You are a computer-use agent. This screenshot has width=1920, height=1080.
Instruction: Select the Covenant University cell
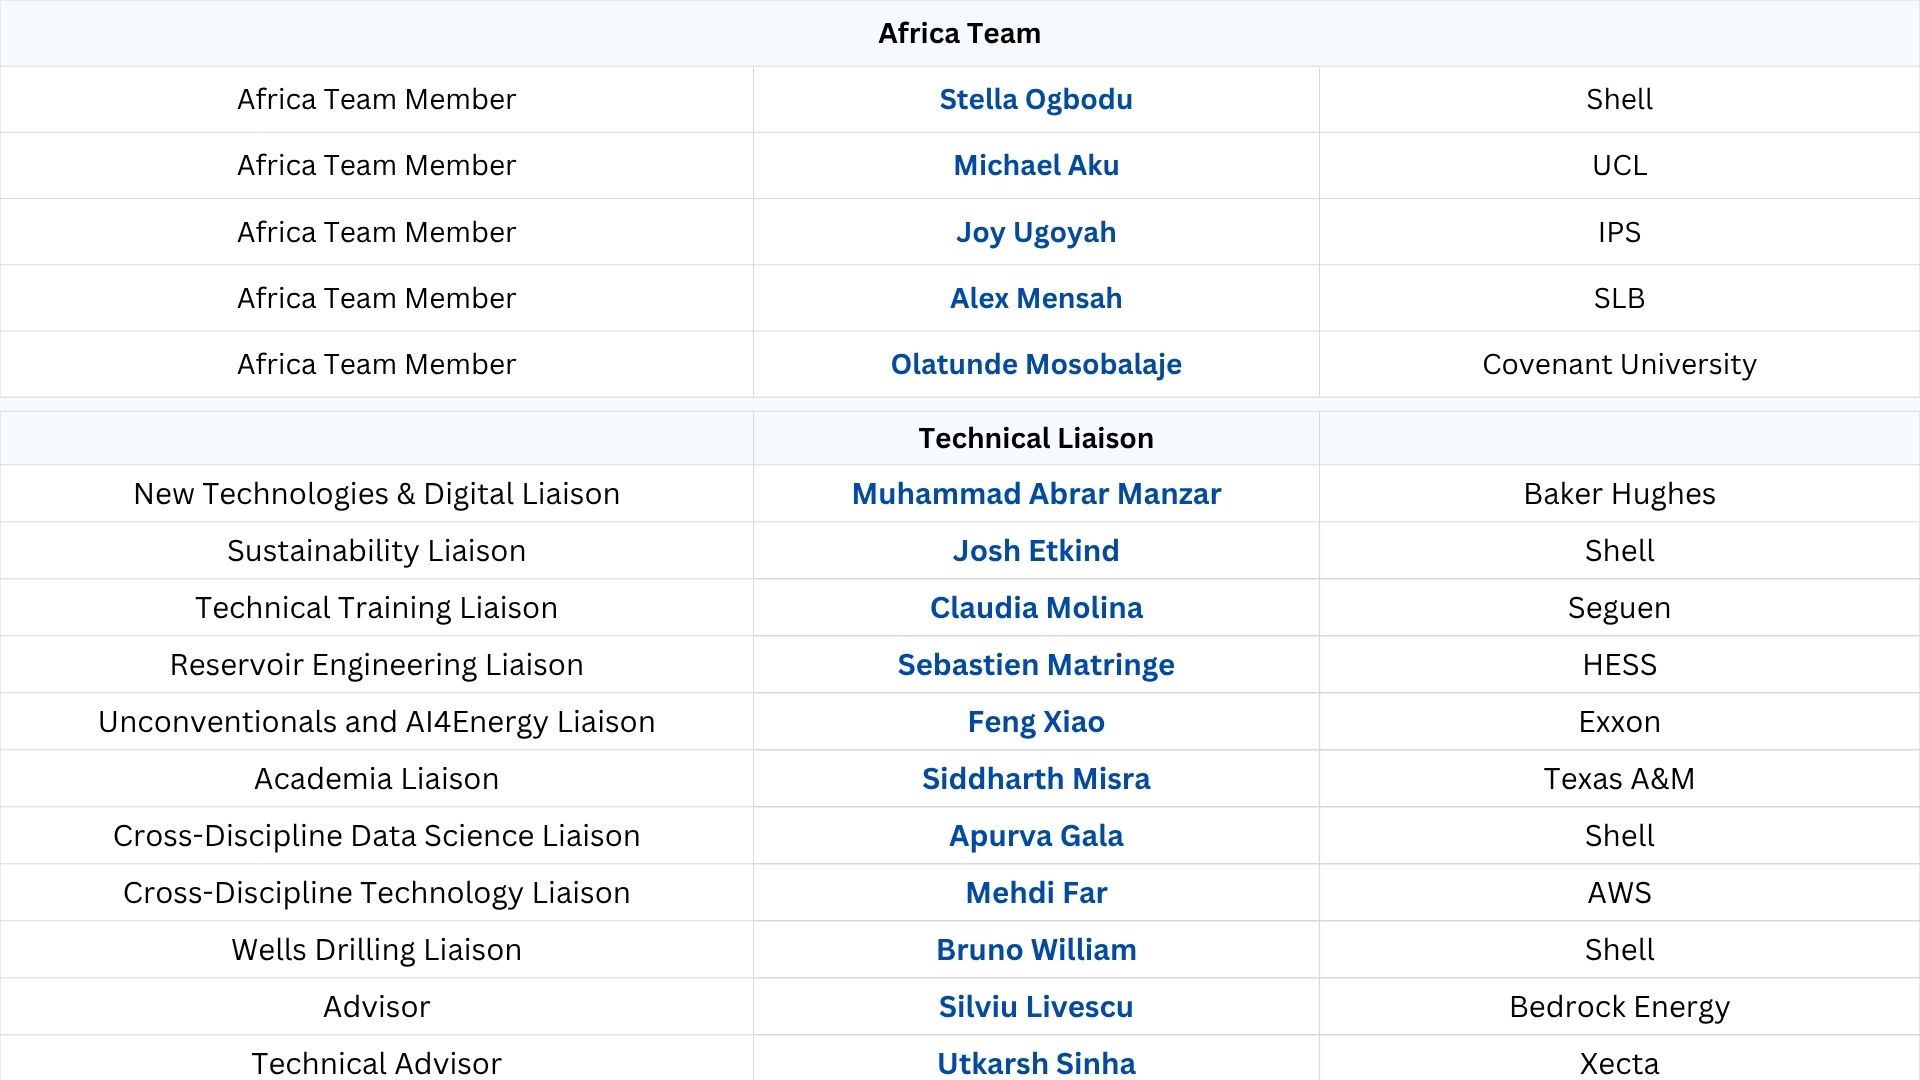click(x=1618, y=364)
